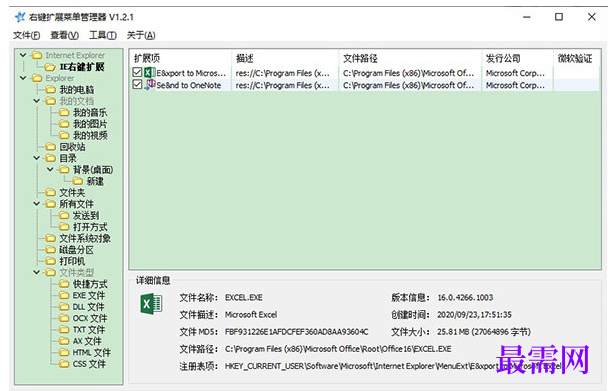608x391 pixels.
Task: Click the MD5 hash value
Action: pos(297,332)
